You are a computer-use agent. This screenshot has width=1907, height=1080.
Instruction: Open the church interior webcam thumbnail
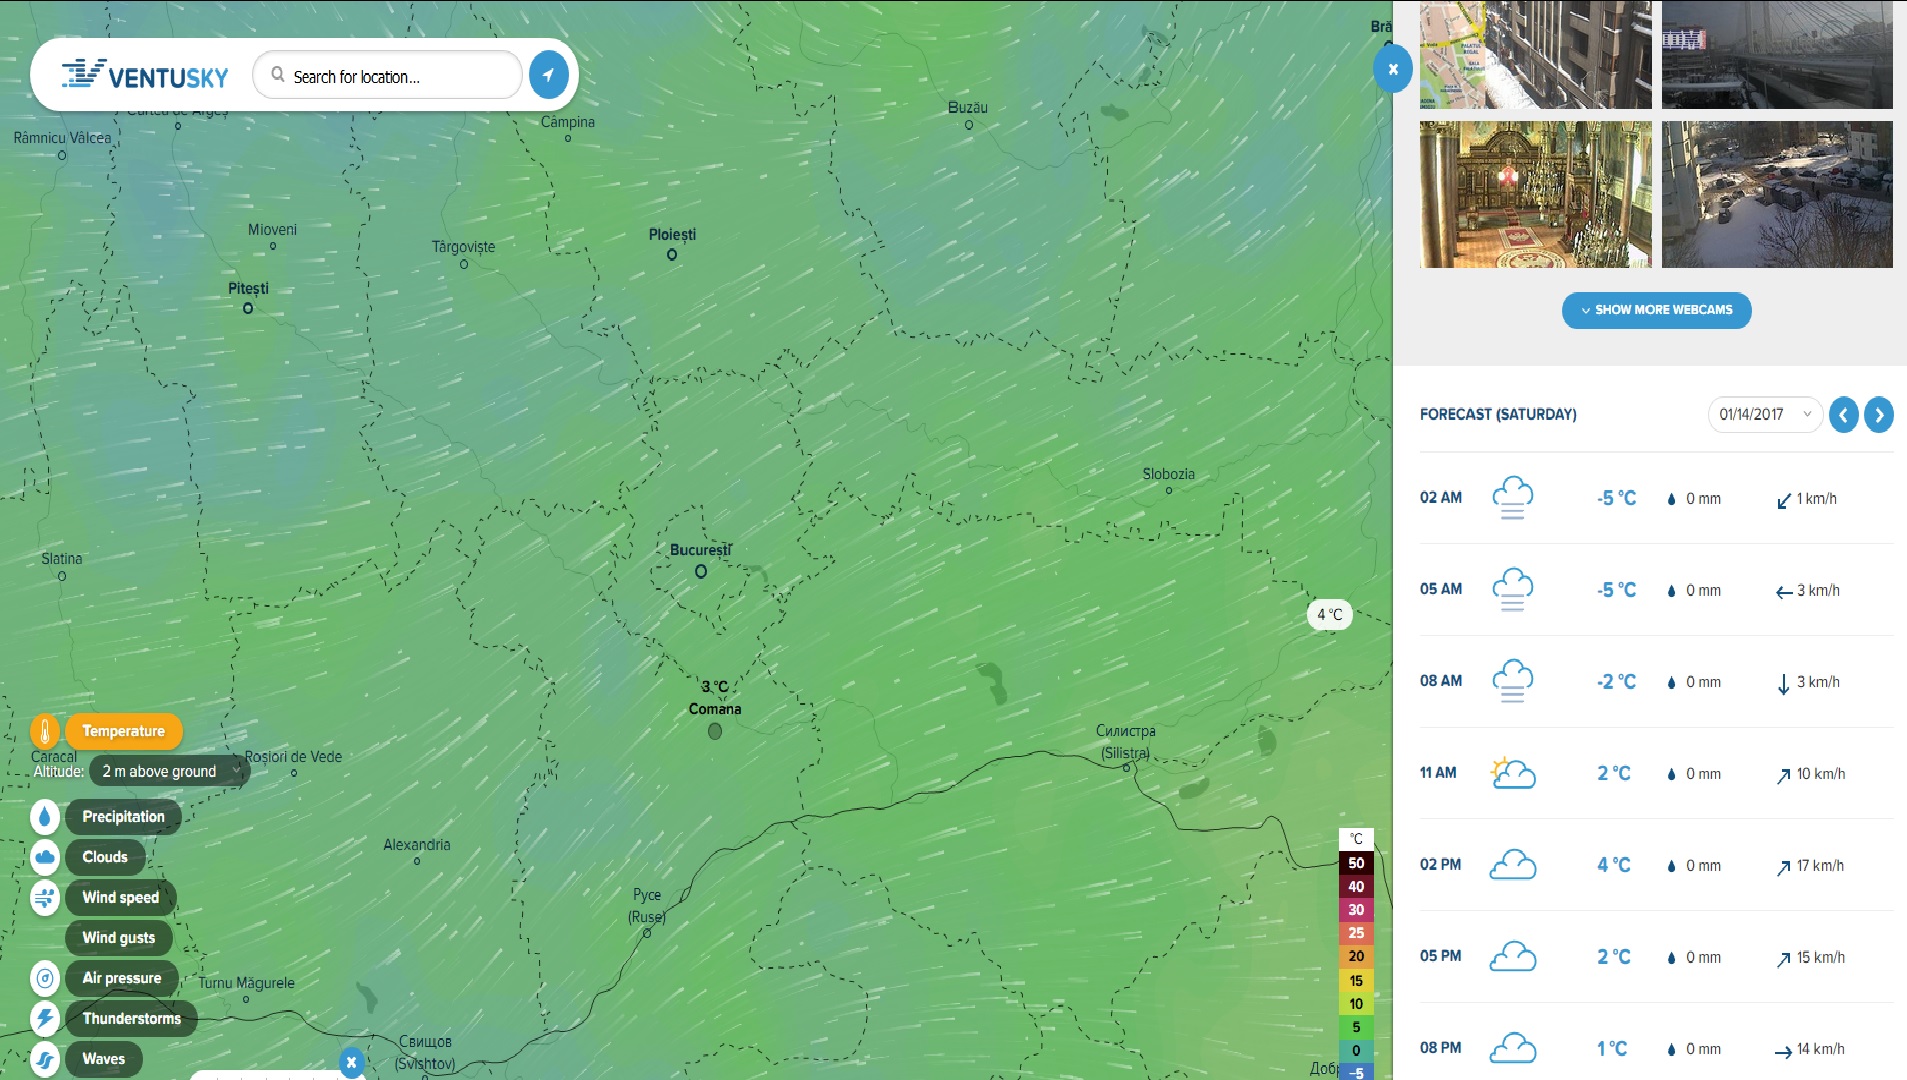[x=1535, y=195]
